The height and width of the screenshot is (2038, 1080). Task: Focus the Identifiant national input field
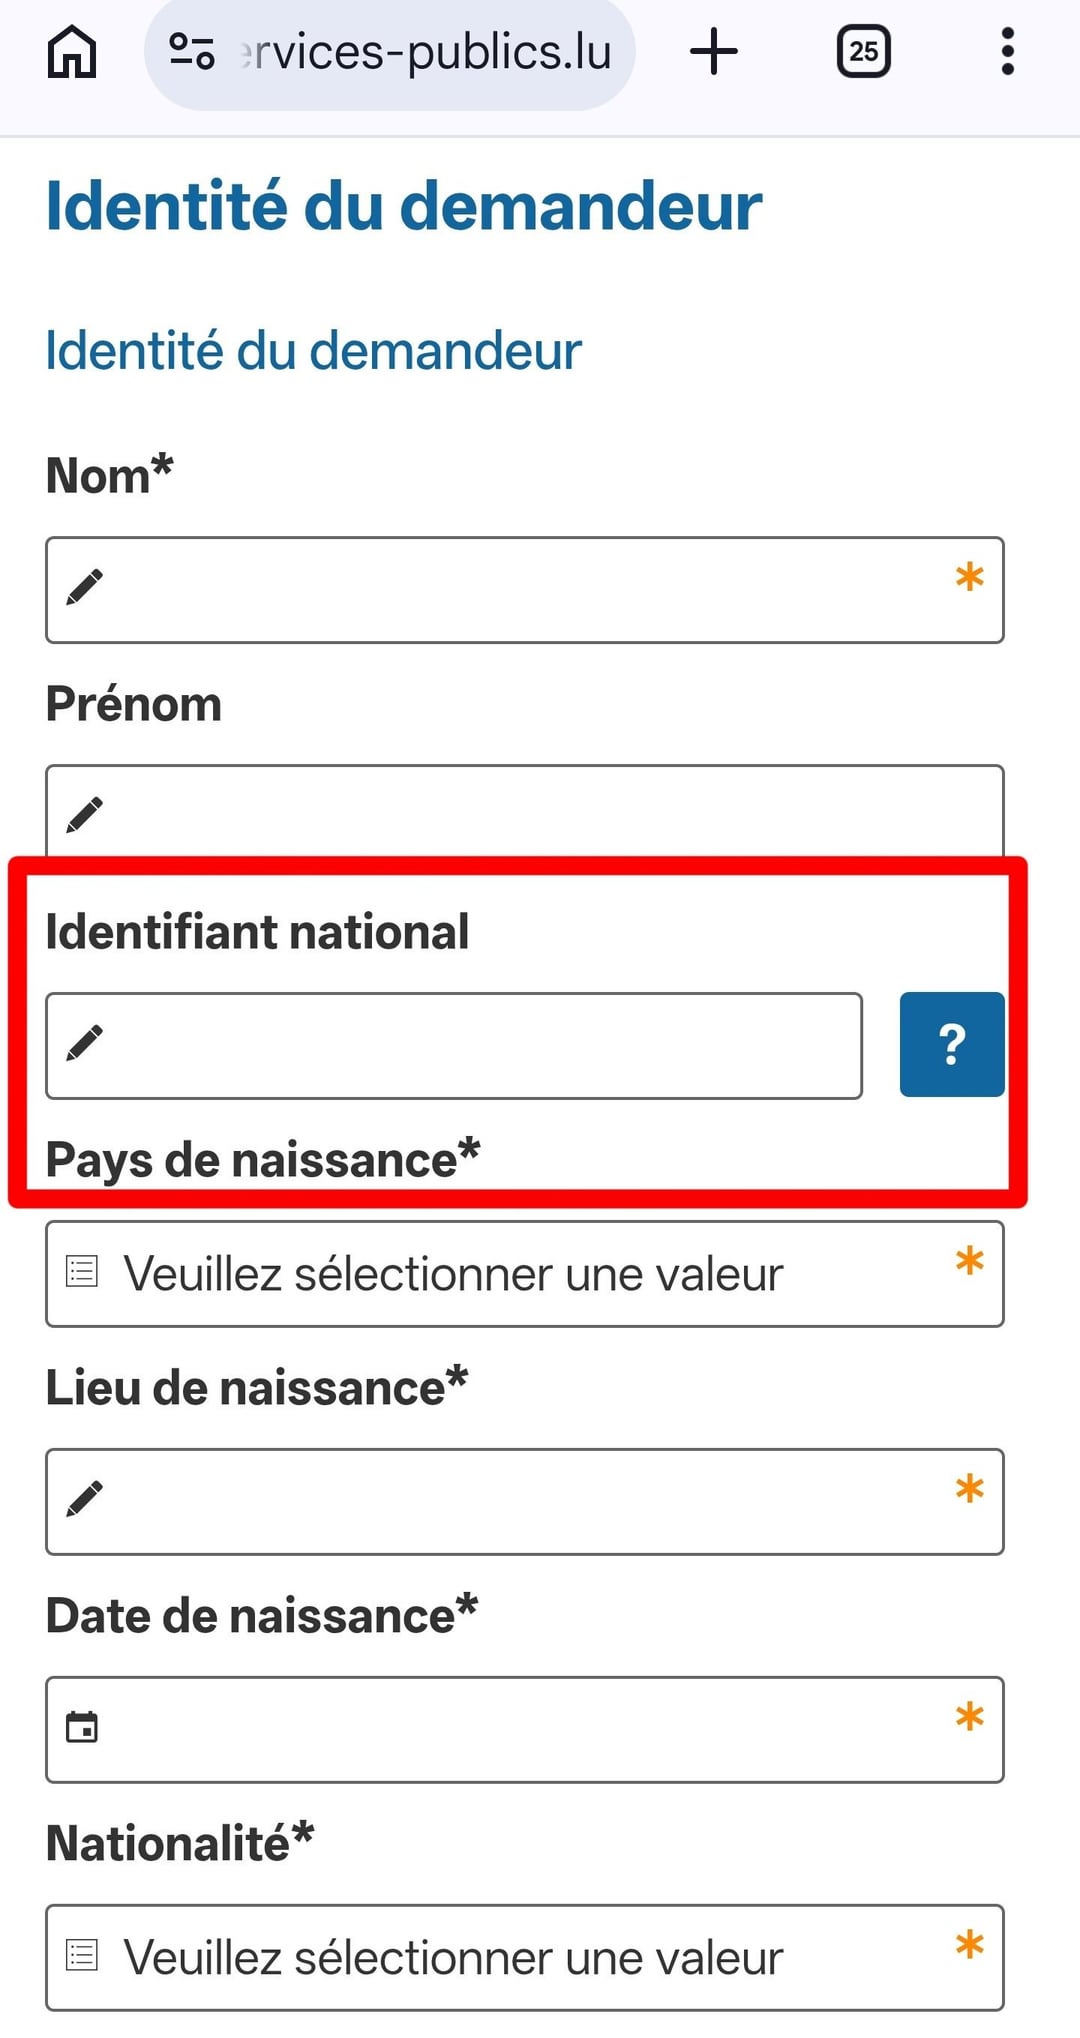tap(470, 1045)
